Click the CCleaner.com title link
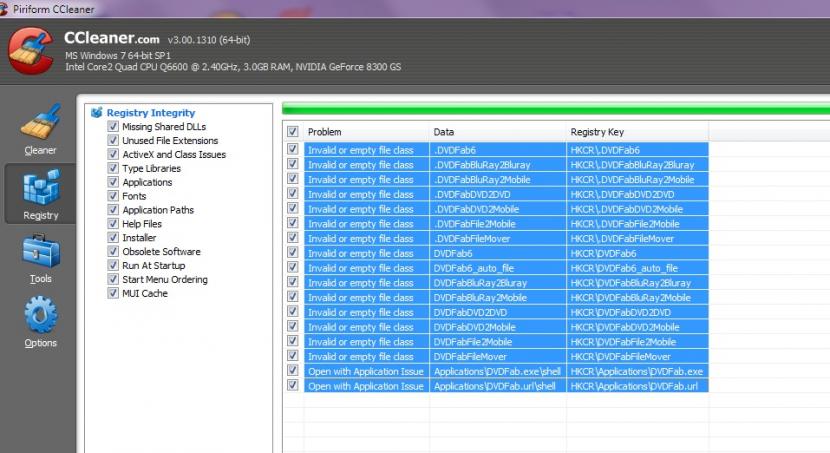The height and width of the screenshot is (453, 830). [112, 38]
